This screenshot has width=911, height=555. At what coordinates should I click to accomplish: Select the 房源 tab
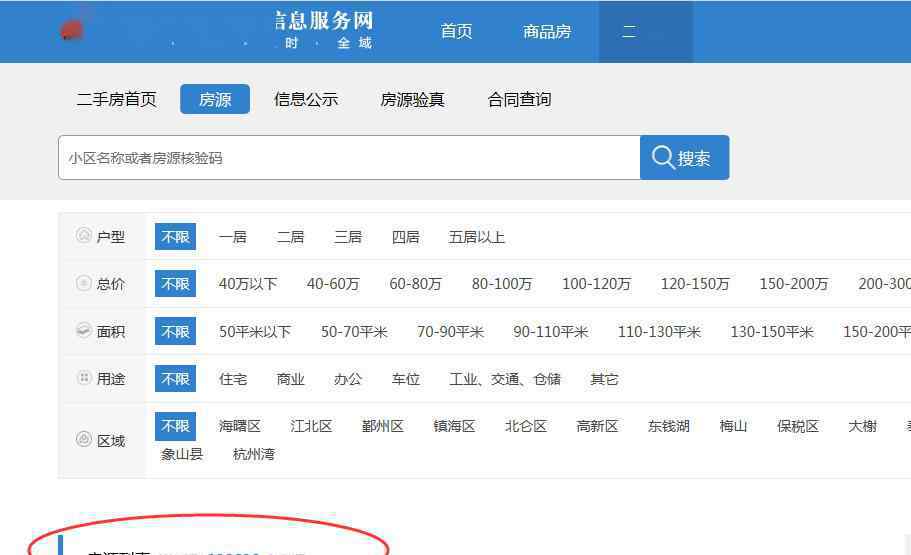pyautogui.click(x=215, y=99)
